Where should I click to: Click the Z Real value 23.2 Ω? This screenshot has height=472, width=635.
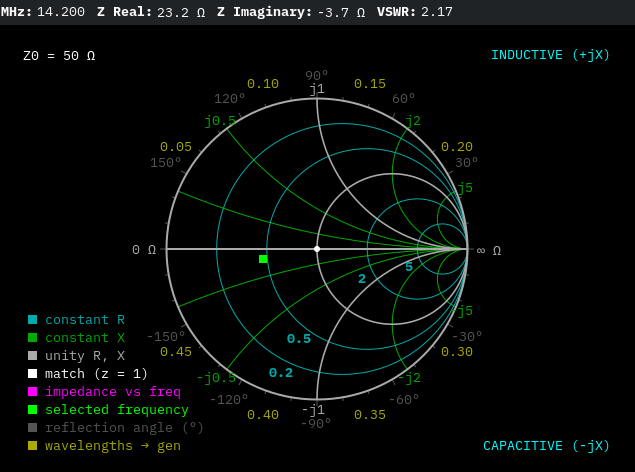click(x=181, y=12)
